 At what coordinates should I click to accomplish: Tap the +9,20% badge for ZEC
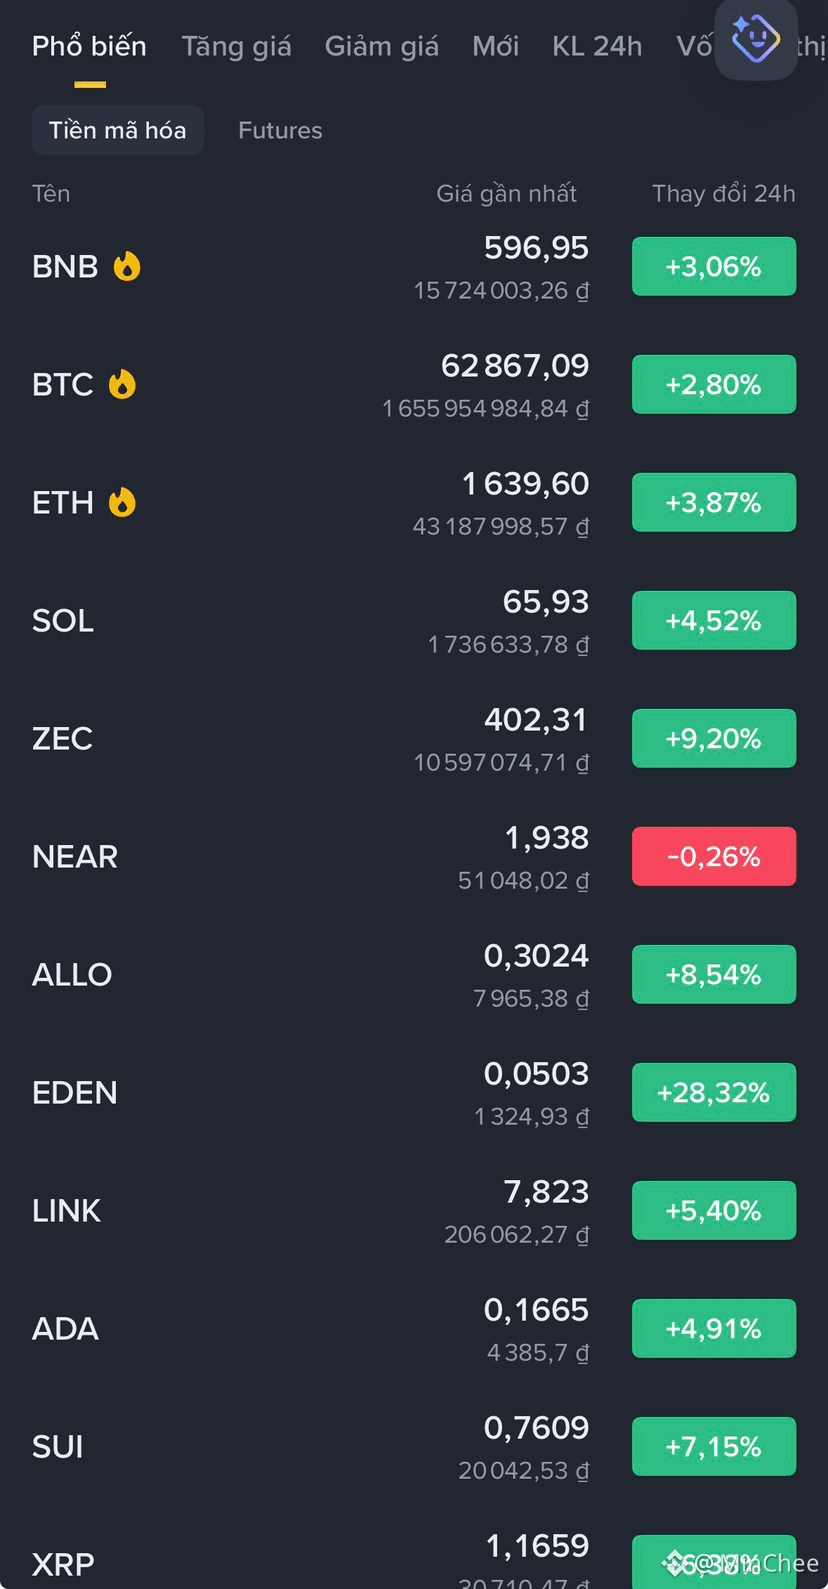tap(714, 738)
